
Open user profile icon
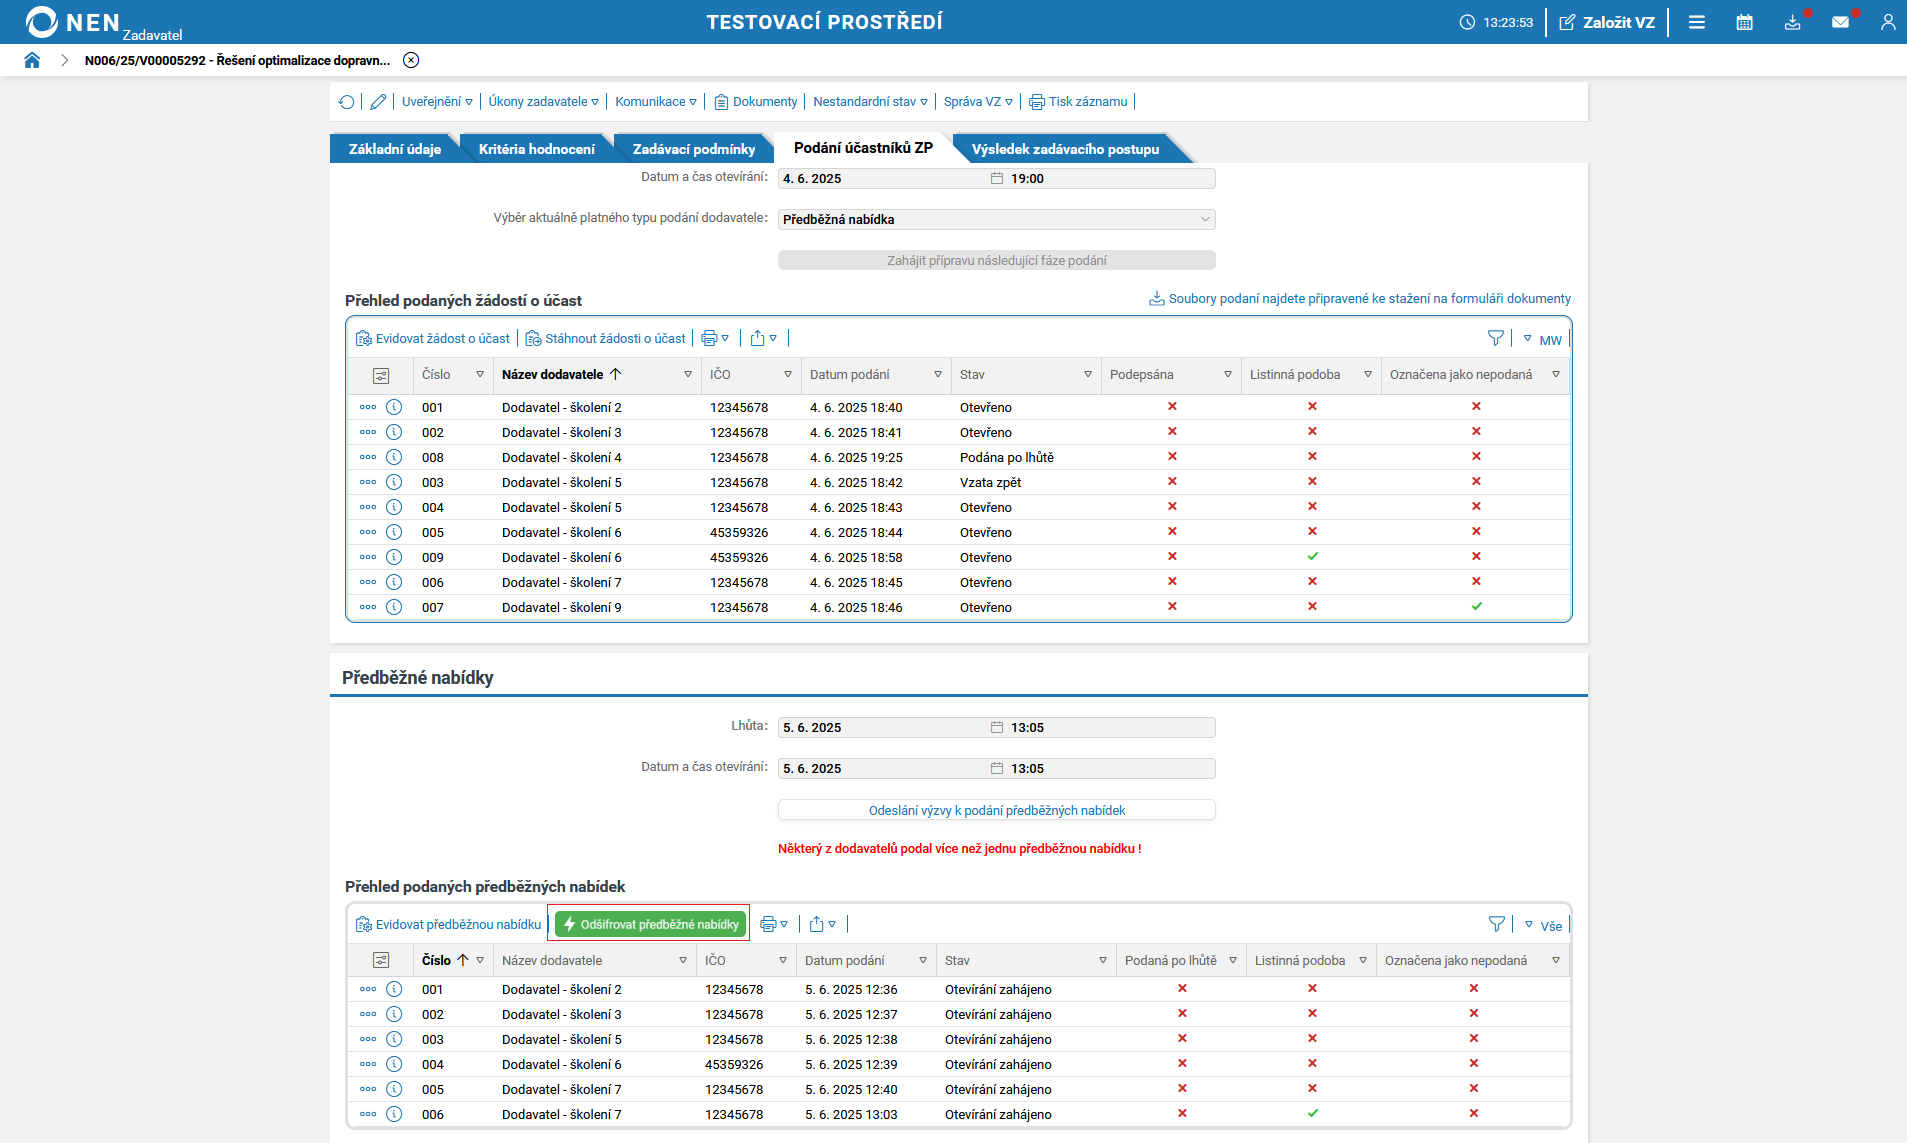coord(1888,22)
